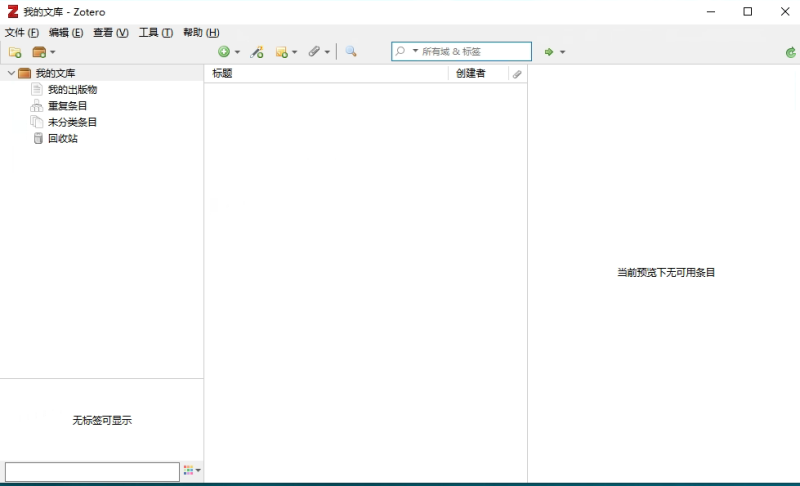Click the green New Item plus icon

point(223,52)
